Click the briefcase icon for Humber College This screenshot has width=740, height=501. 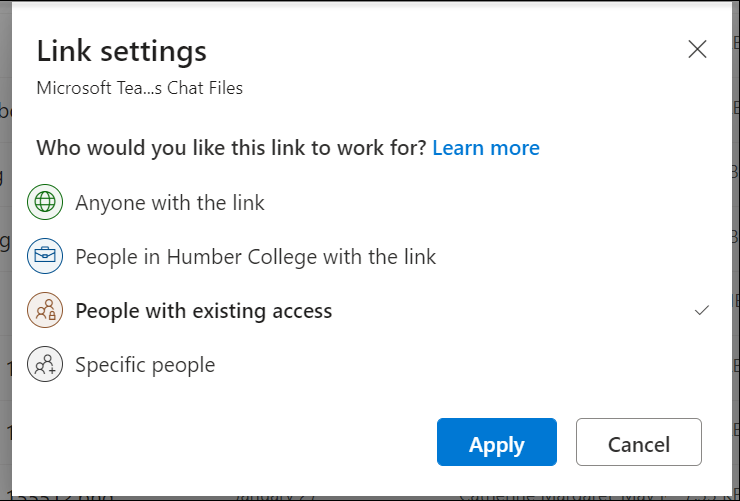[x=44, y=257]
